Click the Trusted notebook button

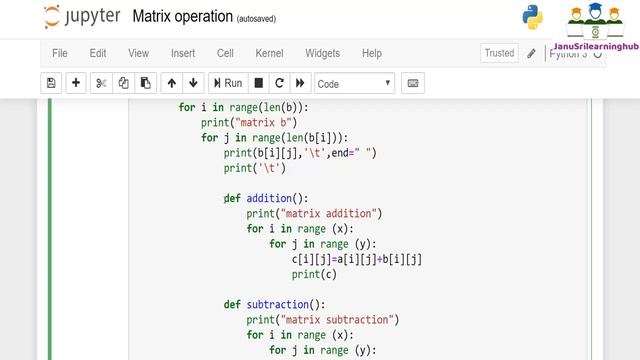pos(499,53)
